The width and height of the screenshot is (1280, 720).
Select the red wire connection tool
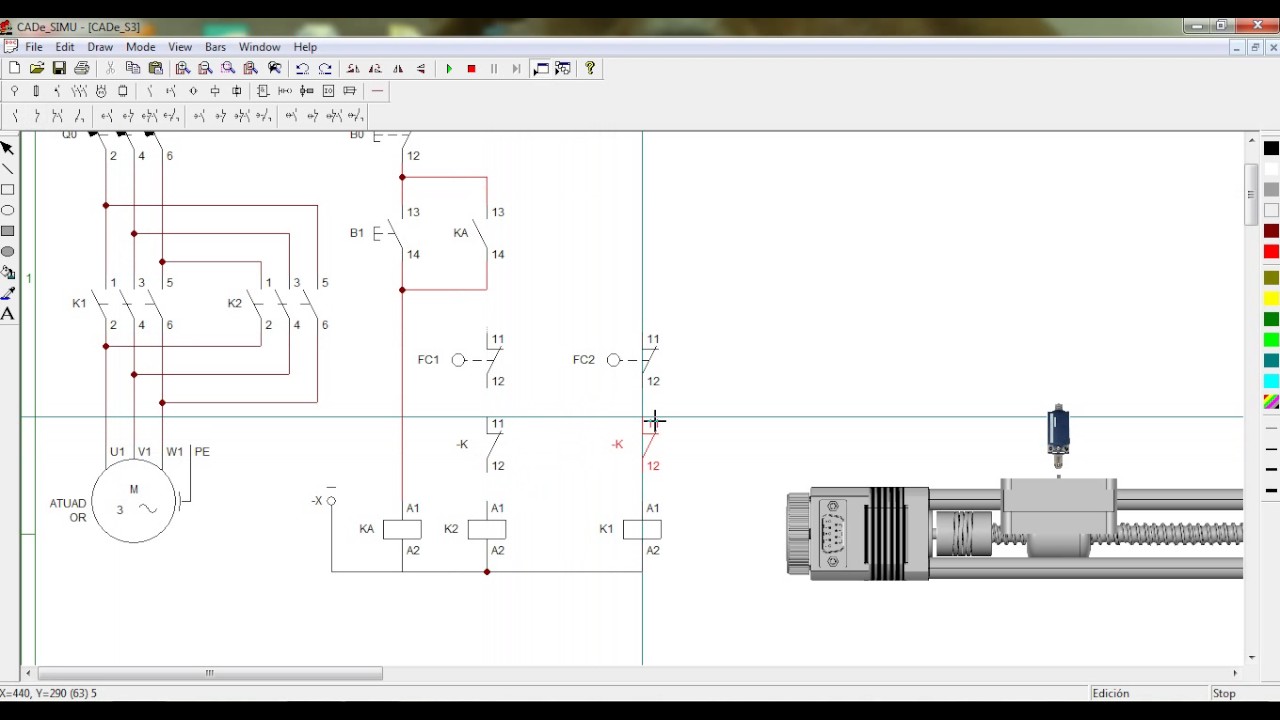click(377, 91)
